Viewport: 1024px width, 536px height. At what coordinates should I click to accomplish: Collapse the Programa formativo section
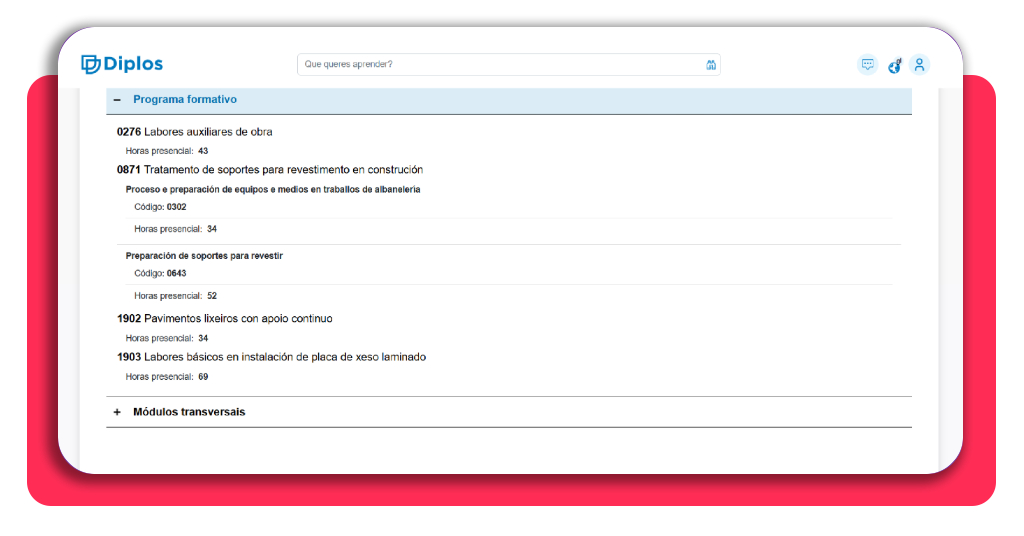coord(118,100)
